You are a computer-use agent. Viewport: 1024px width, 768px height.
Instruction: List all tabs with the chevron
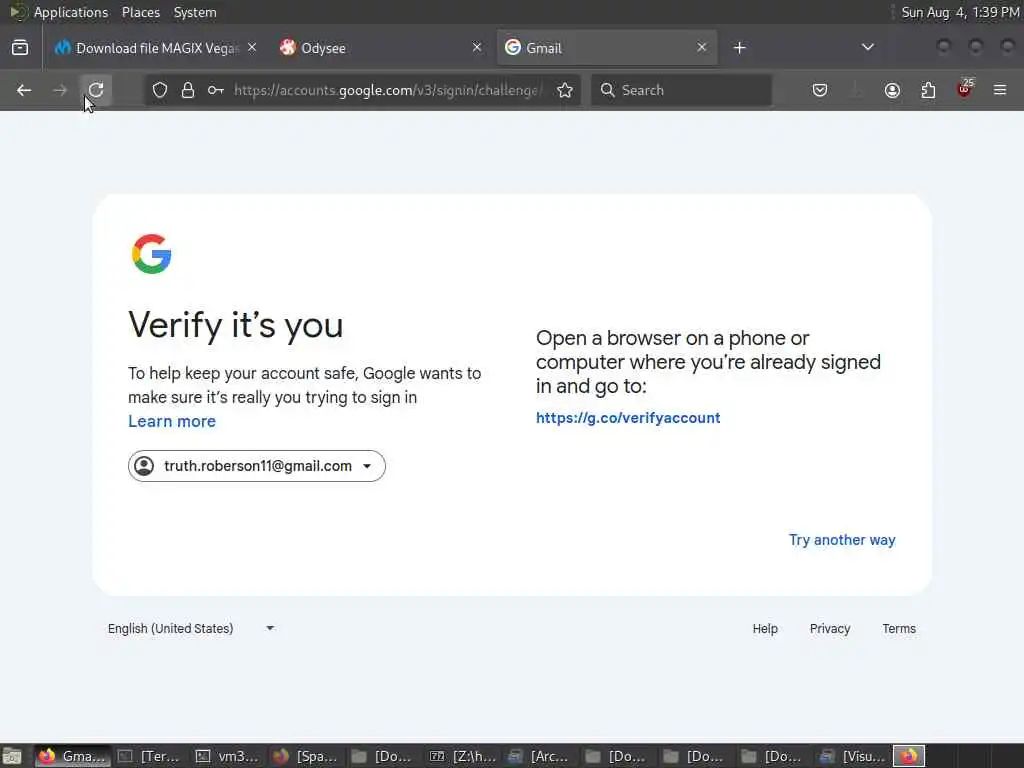point(867,47)
